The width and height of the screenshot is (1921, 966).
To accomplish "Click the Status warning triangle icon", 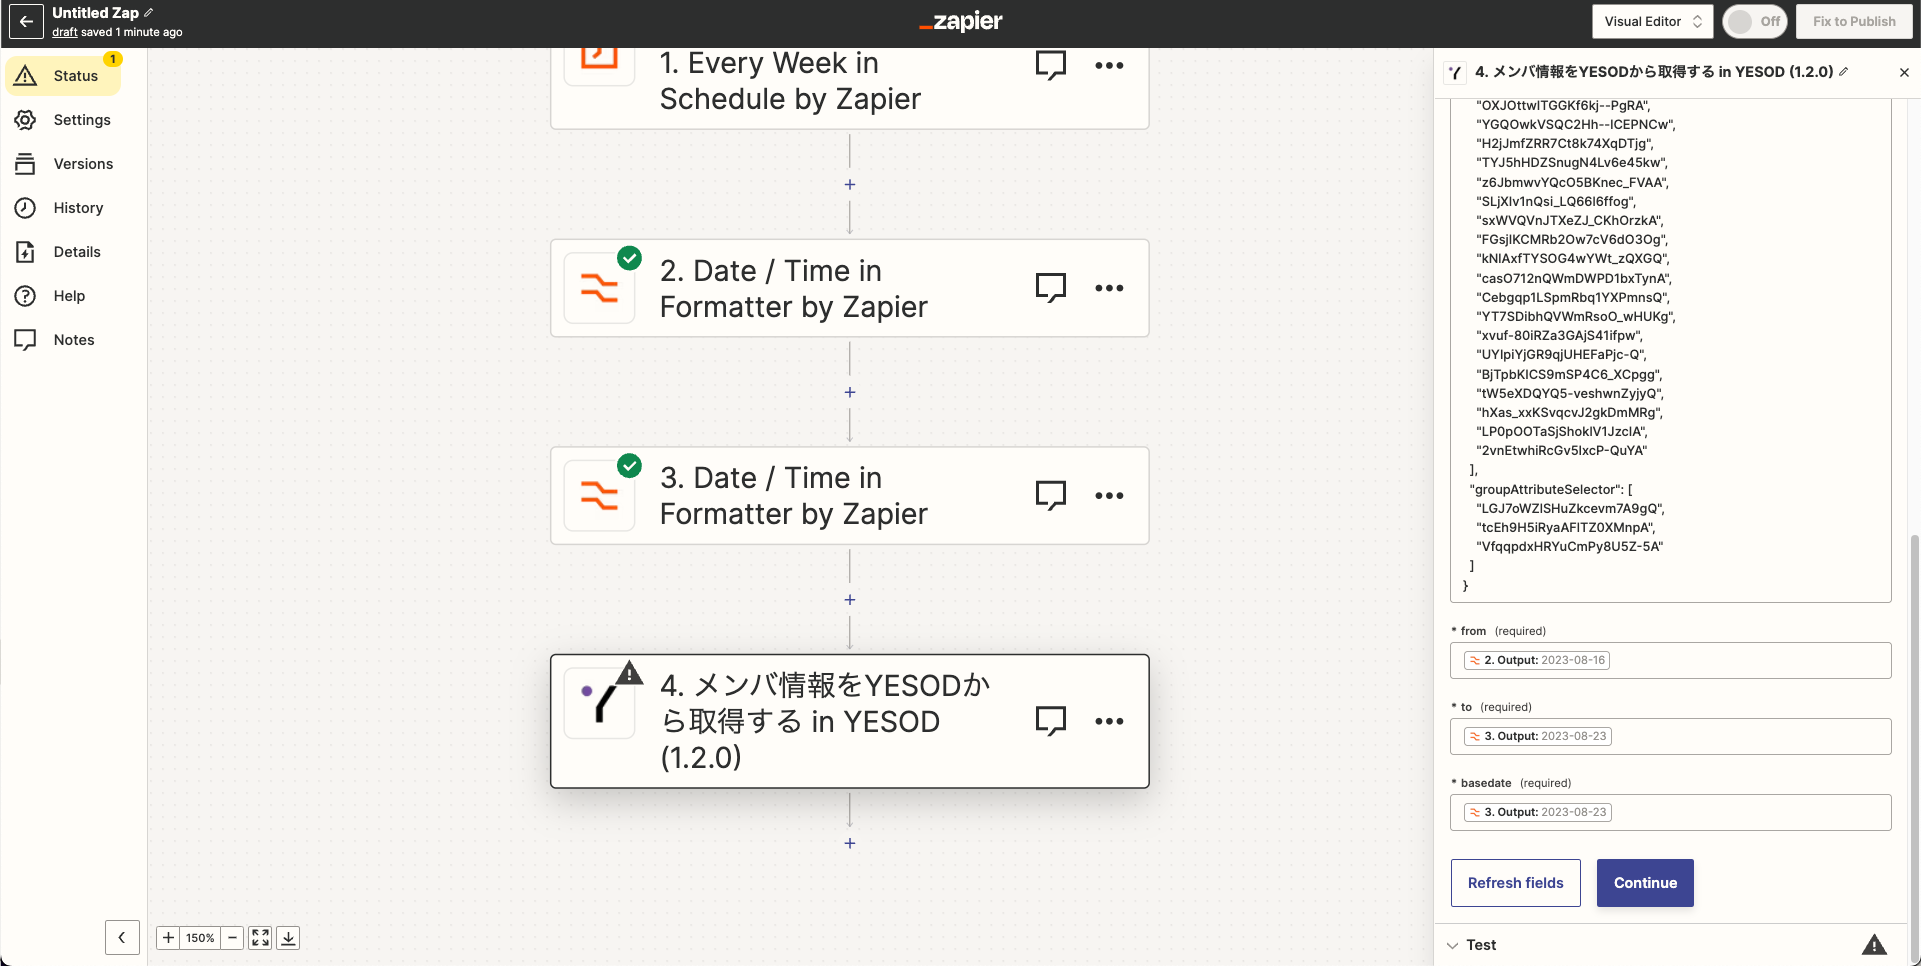I will click(26, 76).
